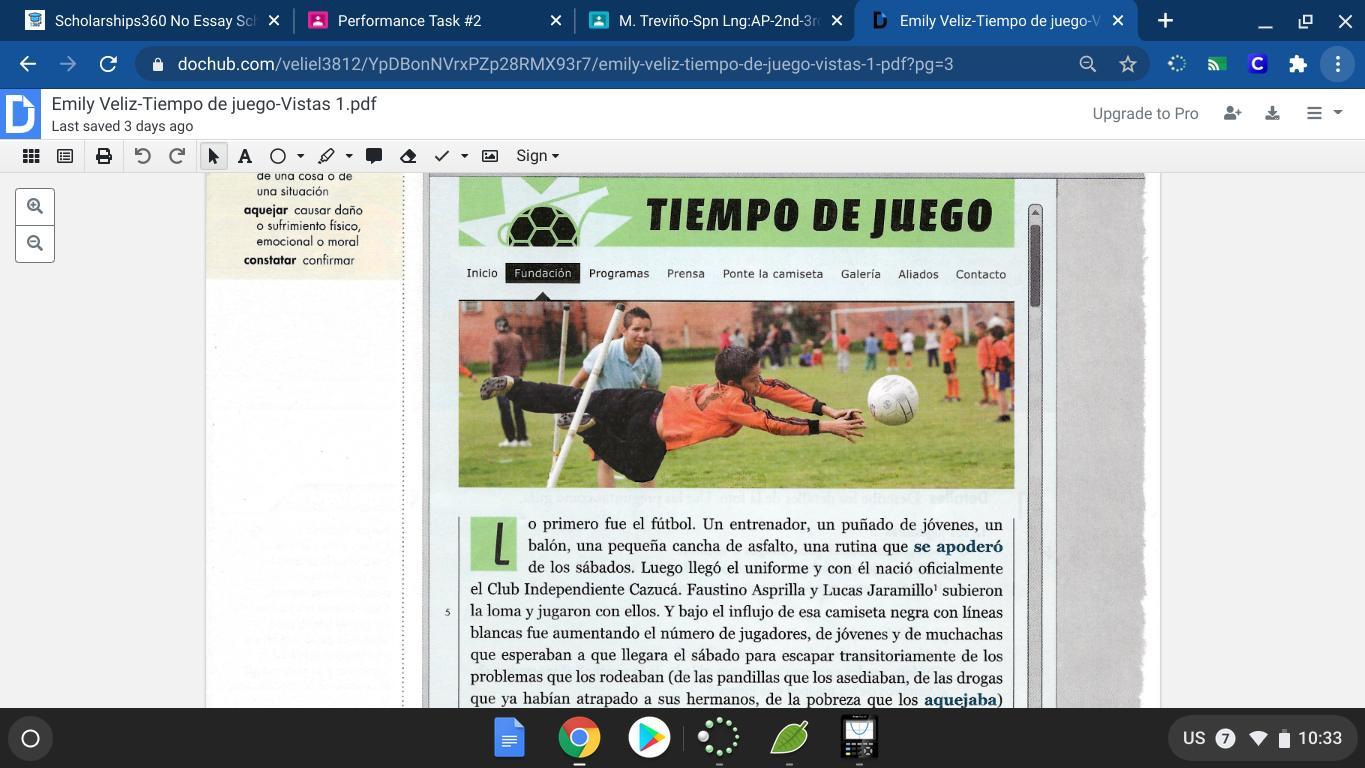1365x768 pixels.
Task: Open the green leaf app on shelf
Action: (x=789, y=739)
